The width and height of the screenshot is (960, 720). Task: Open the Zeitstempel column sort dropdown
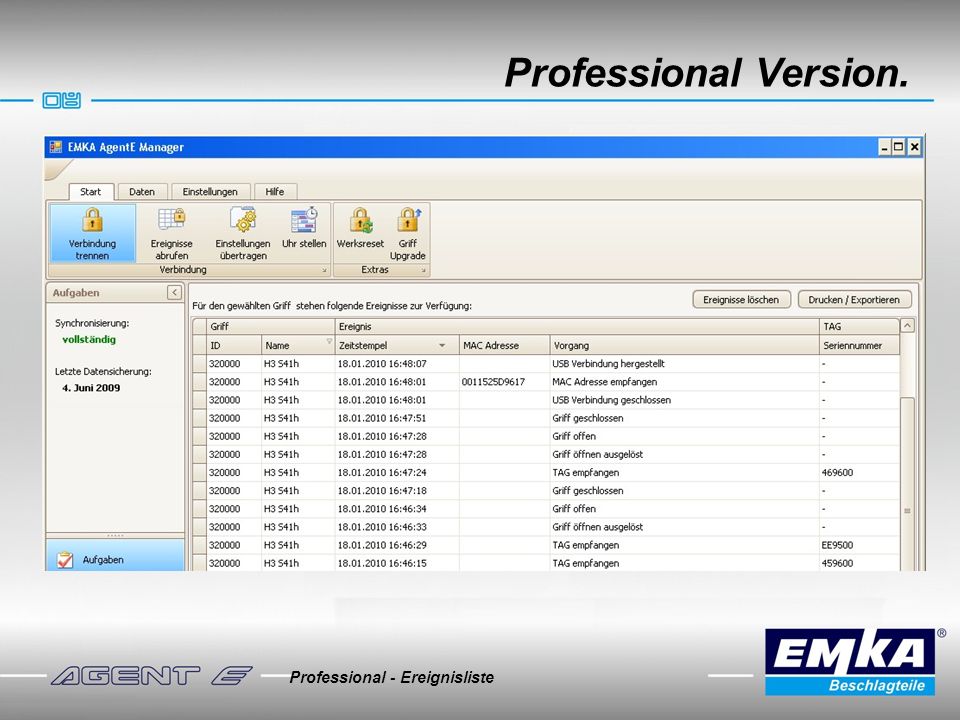point(442,346)
